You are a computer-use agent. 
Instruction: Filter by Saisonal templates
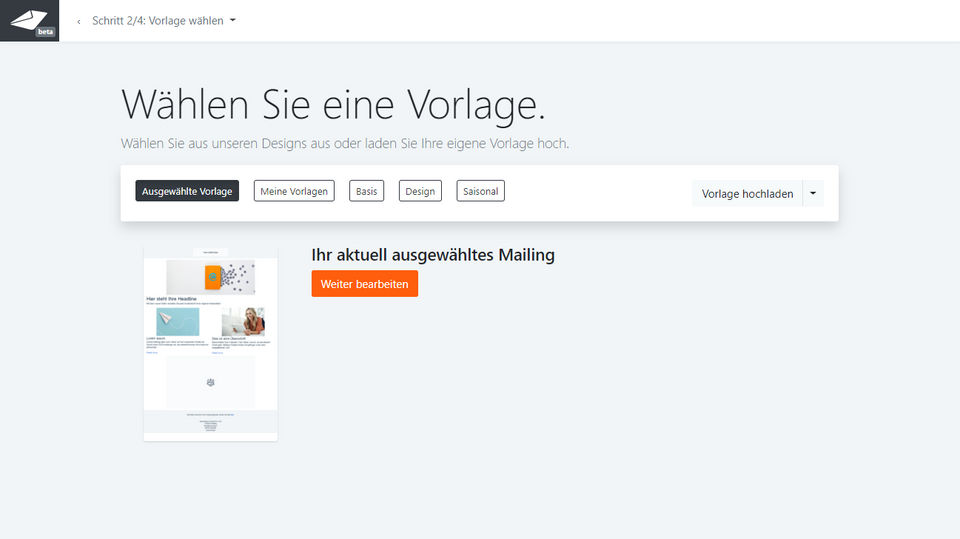tap(481, 191)
